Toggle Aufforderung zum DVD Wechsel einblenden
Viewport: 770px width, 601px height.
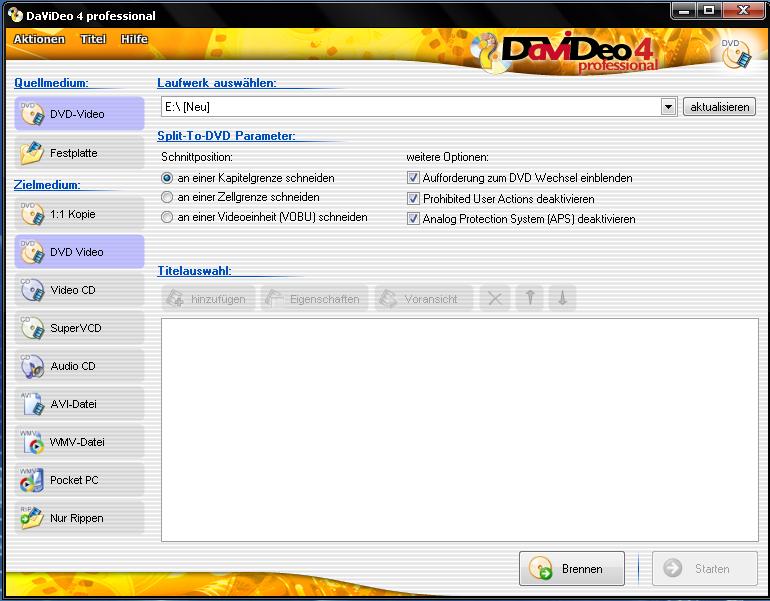[x=413, y=178]
